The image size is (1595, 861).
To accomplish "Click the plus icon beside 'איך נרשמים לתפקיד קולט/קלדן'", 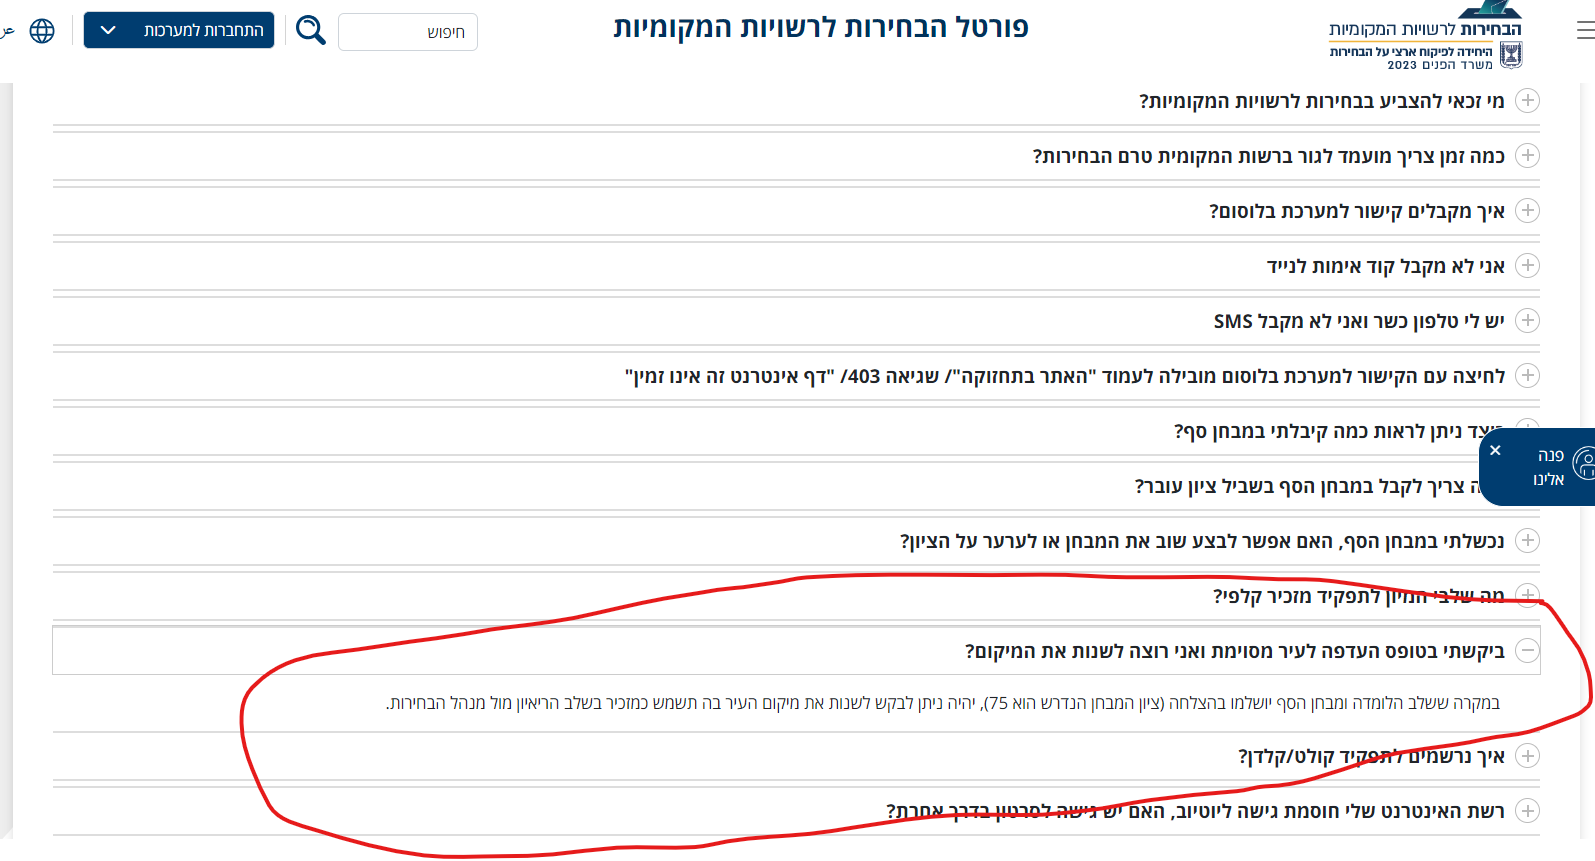I will coord(1527,755).
